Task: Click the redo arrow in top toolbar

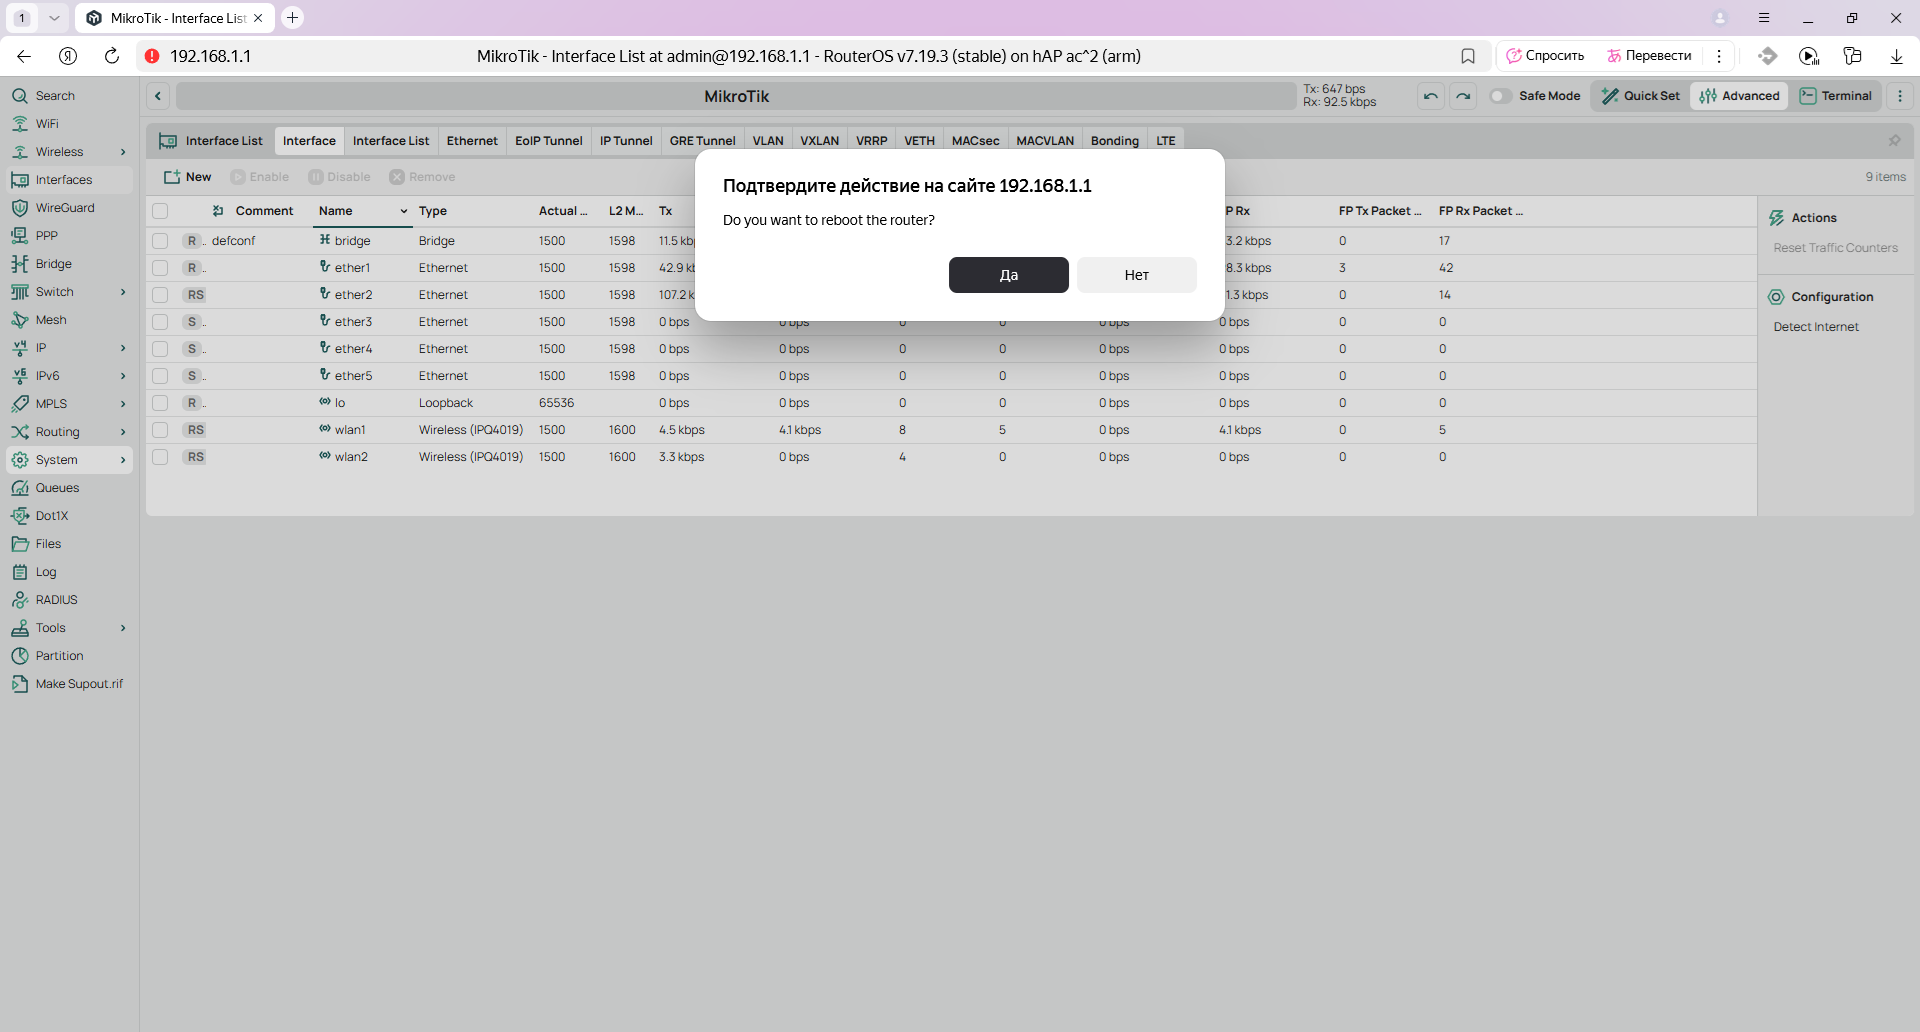Action: 1463,96
